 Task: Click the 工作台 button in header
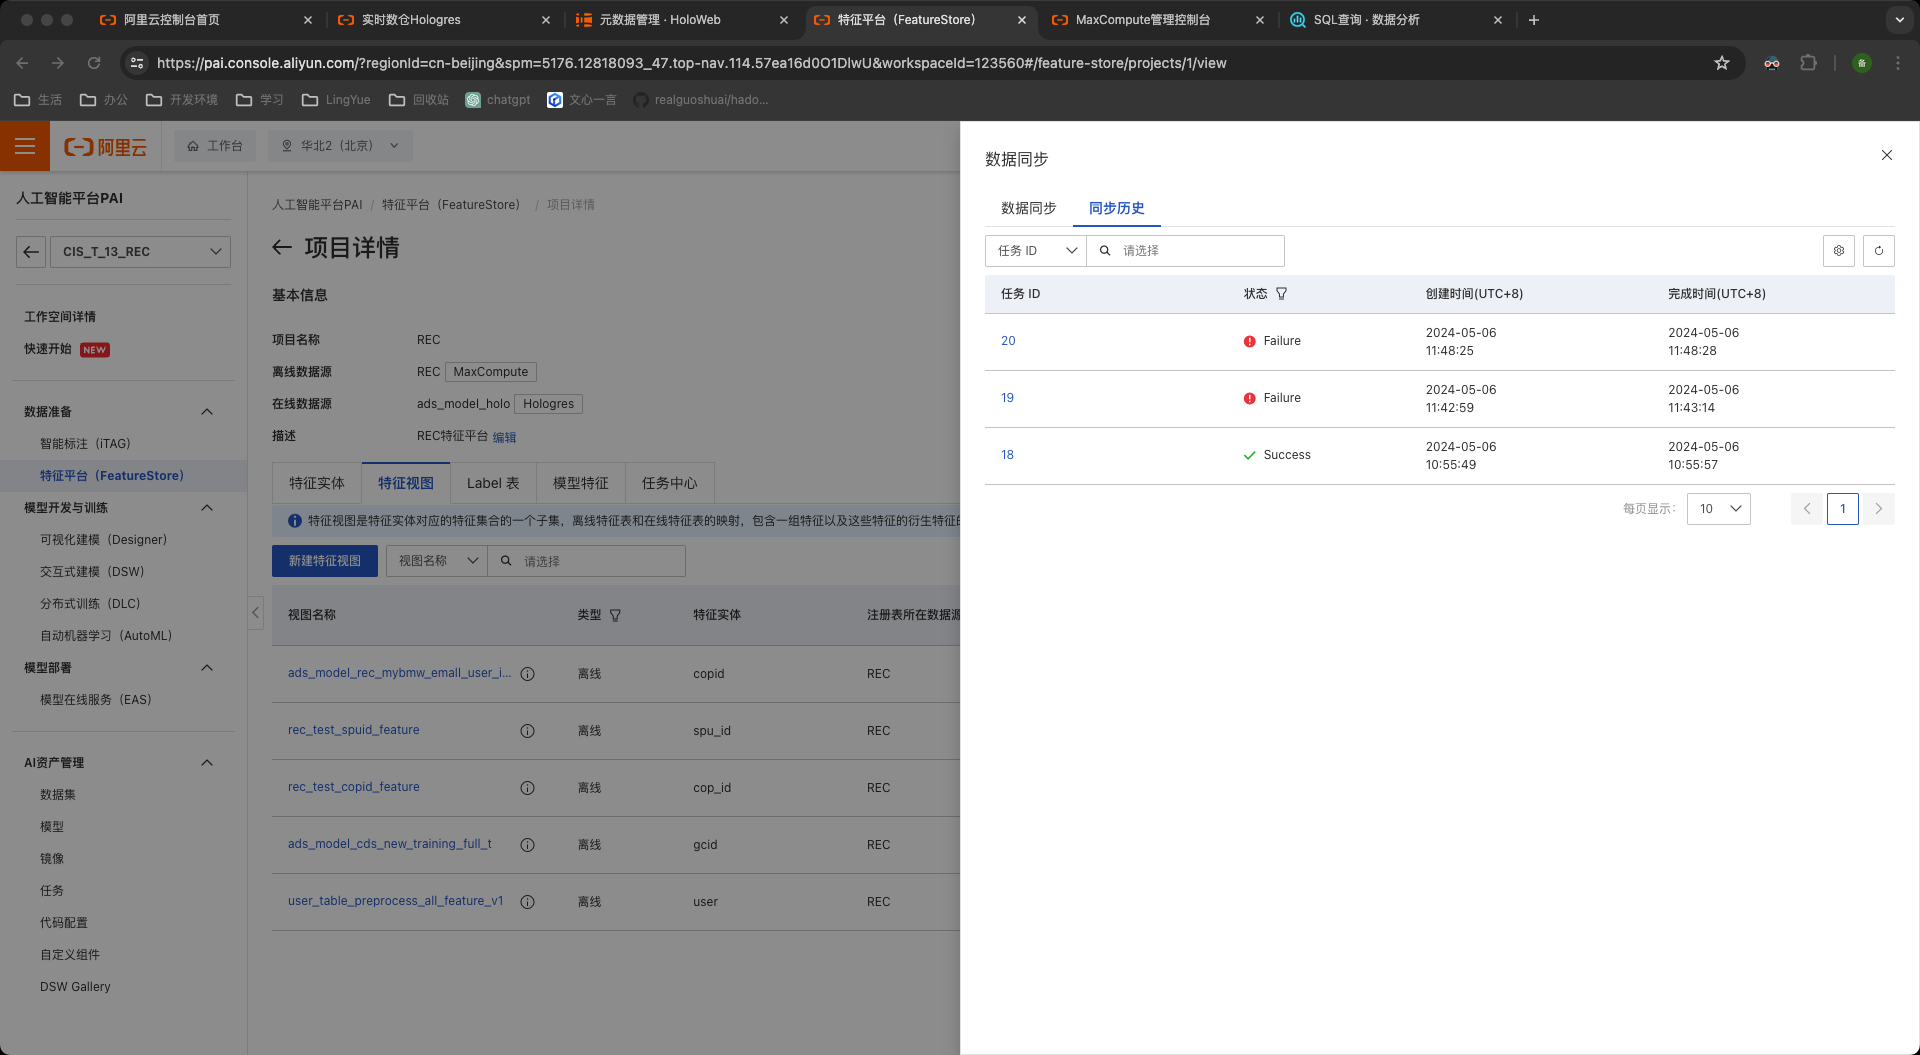point(215,146)
